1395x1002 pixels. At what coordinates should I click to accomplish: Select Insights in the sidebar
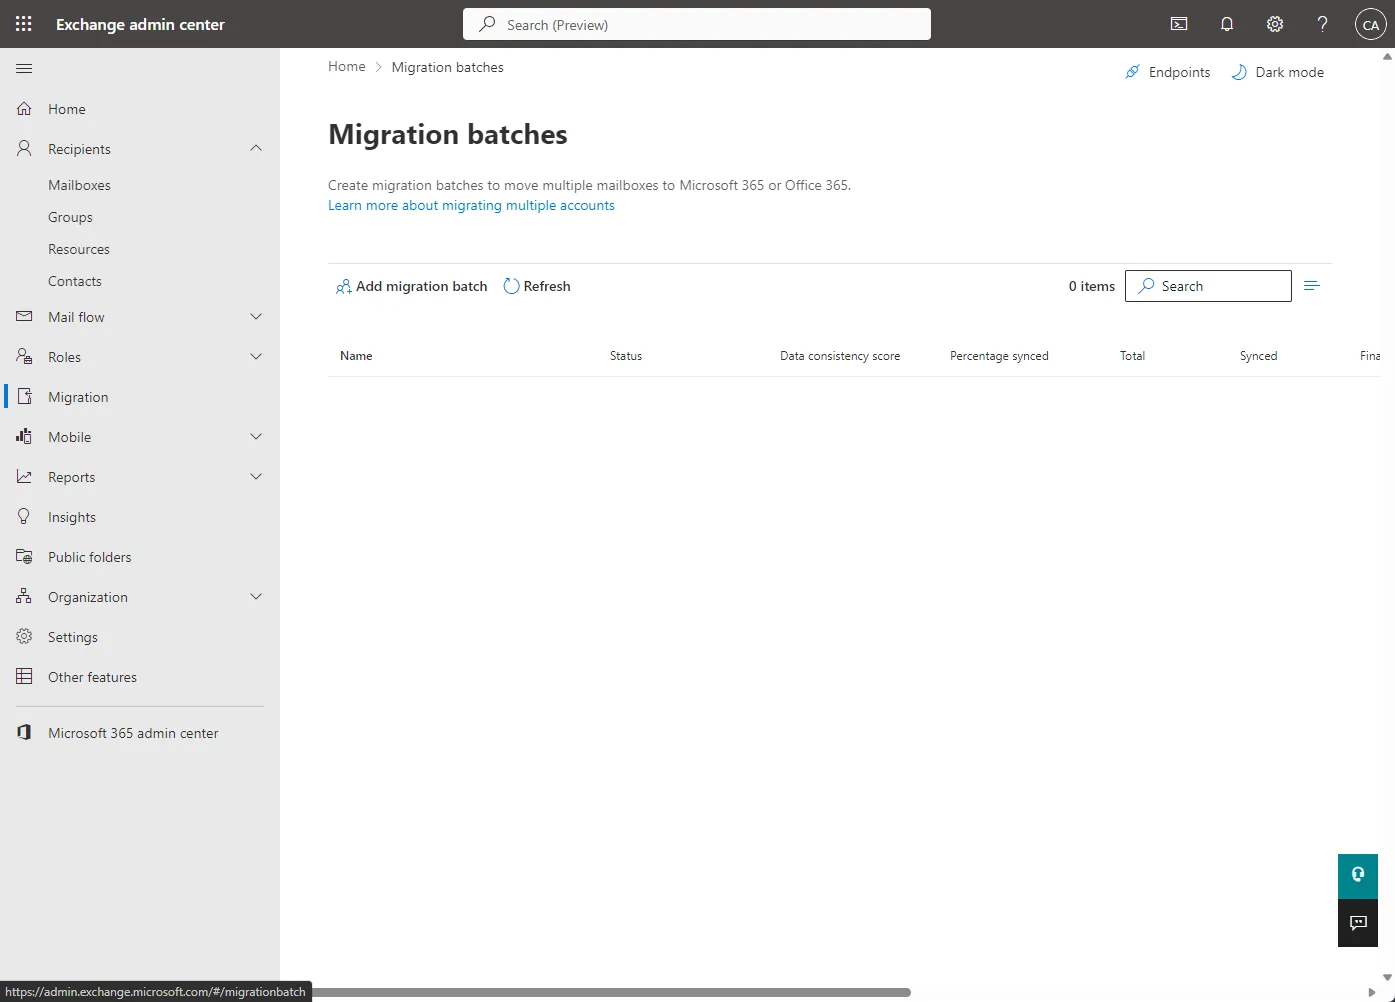tap(72, 517)
